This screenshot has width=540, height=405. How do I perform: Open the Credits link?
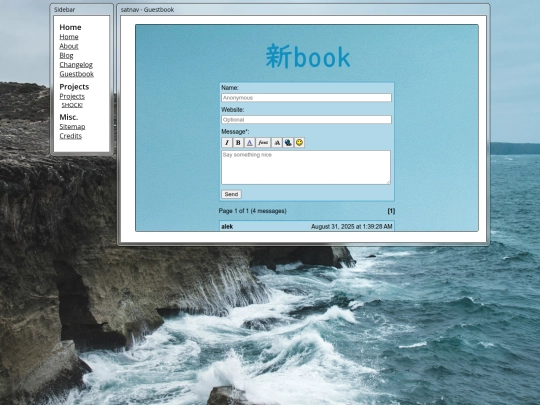71,136
